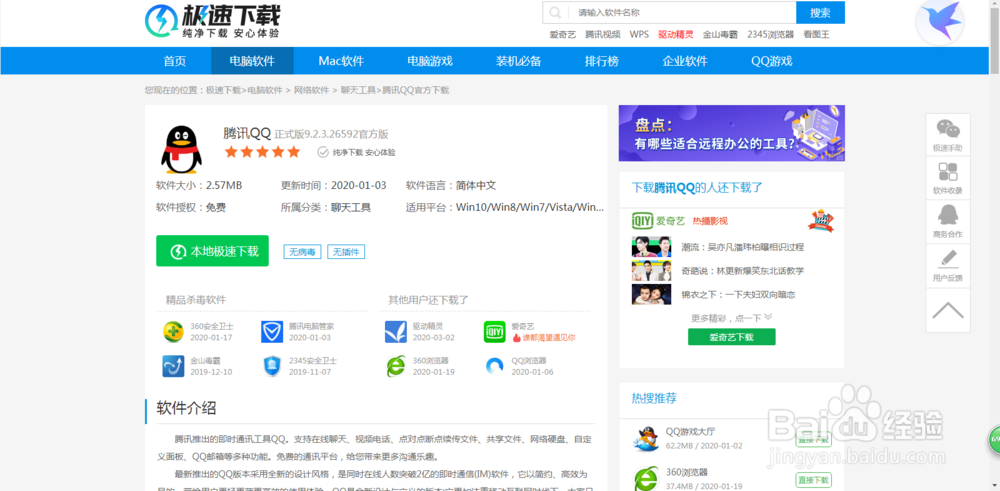Click 爱奇艺下载 green button
This screenshot has width=1000, height=491.
732,337
